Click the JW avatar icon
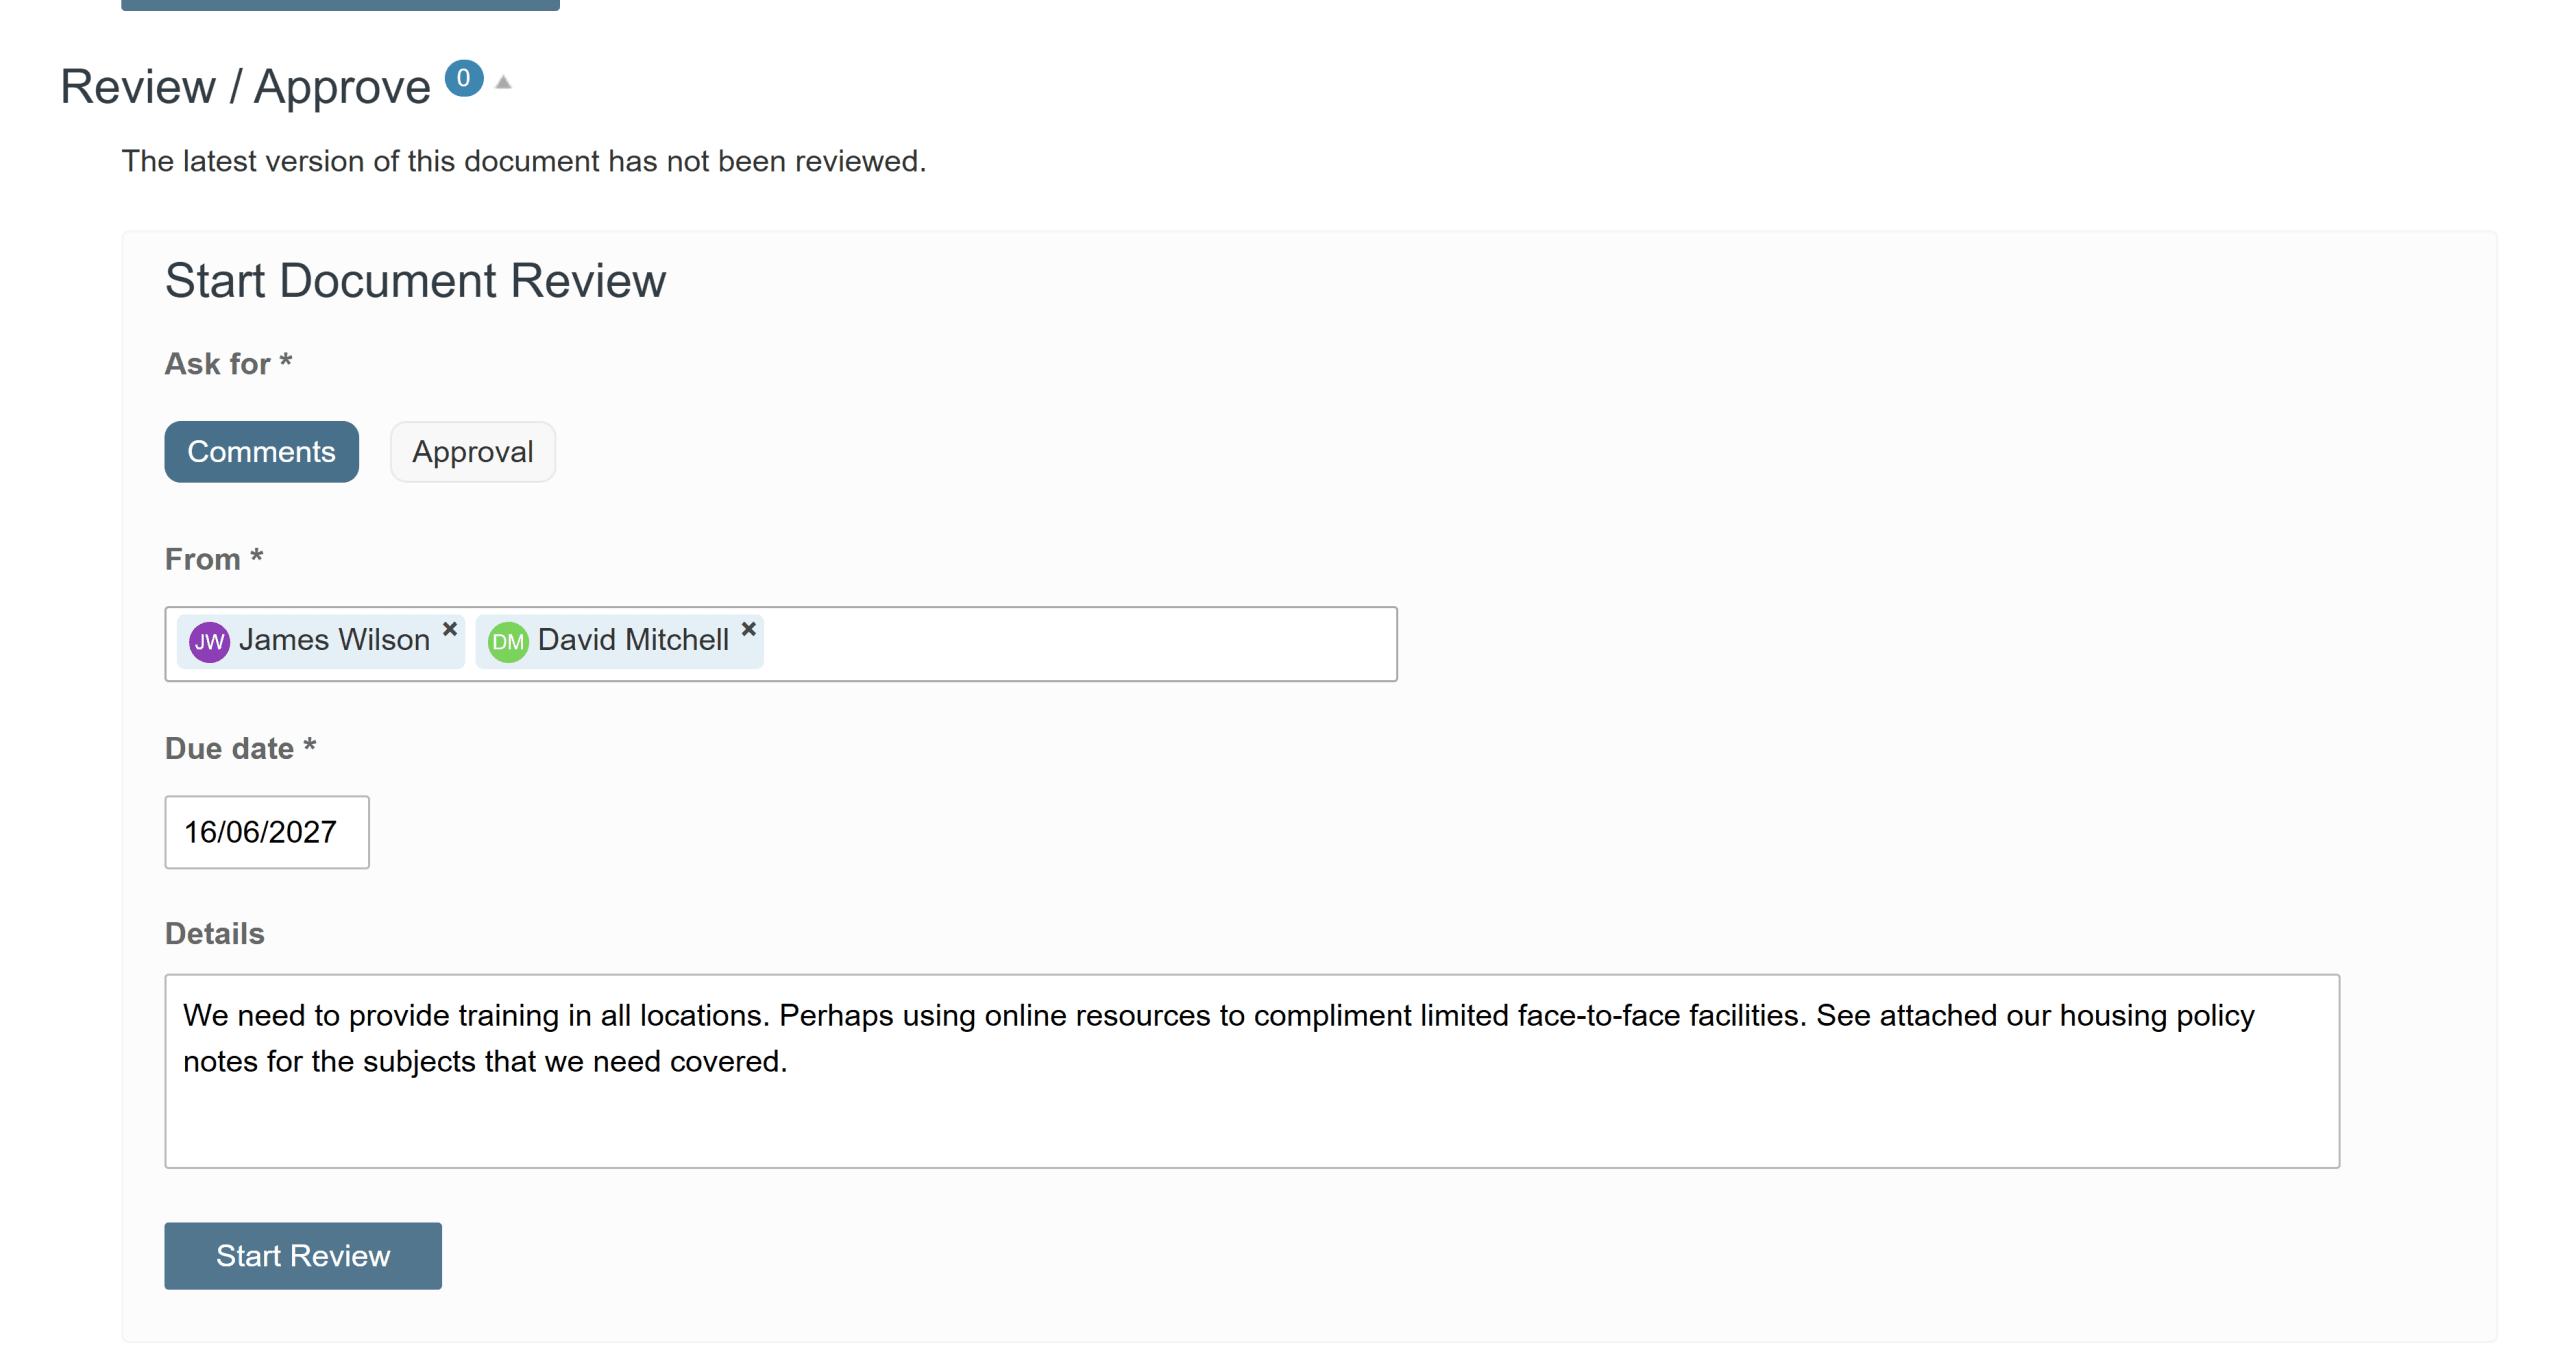Screen dimensions: 2560x1361 tap(209, 642)
